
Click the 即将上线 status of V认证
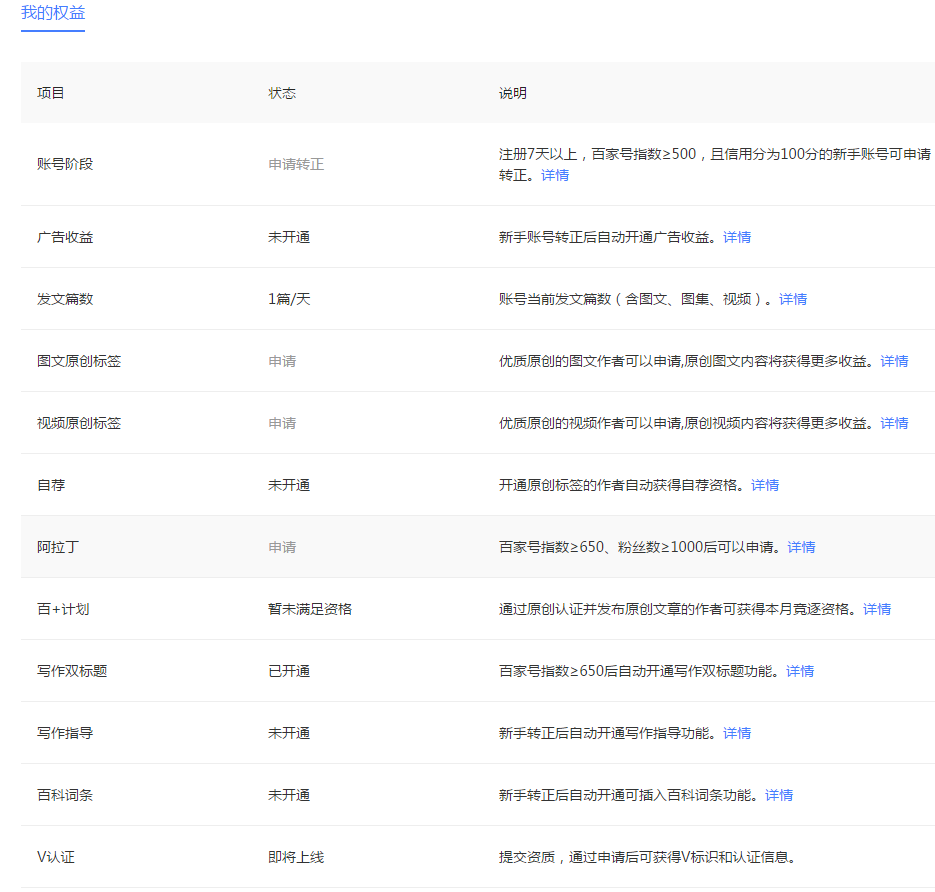tap(293, 857)
